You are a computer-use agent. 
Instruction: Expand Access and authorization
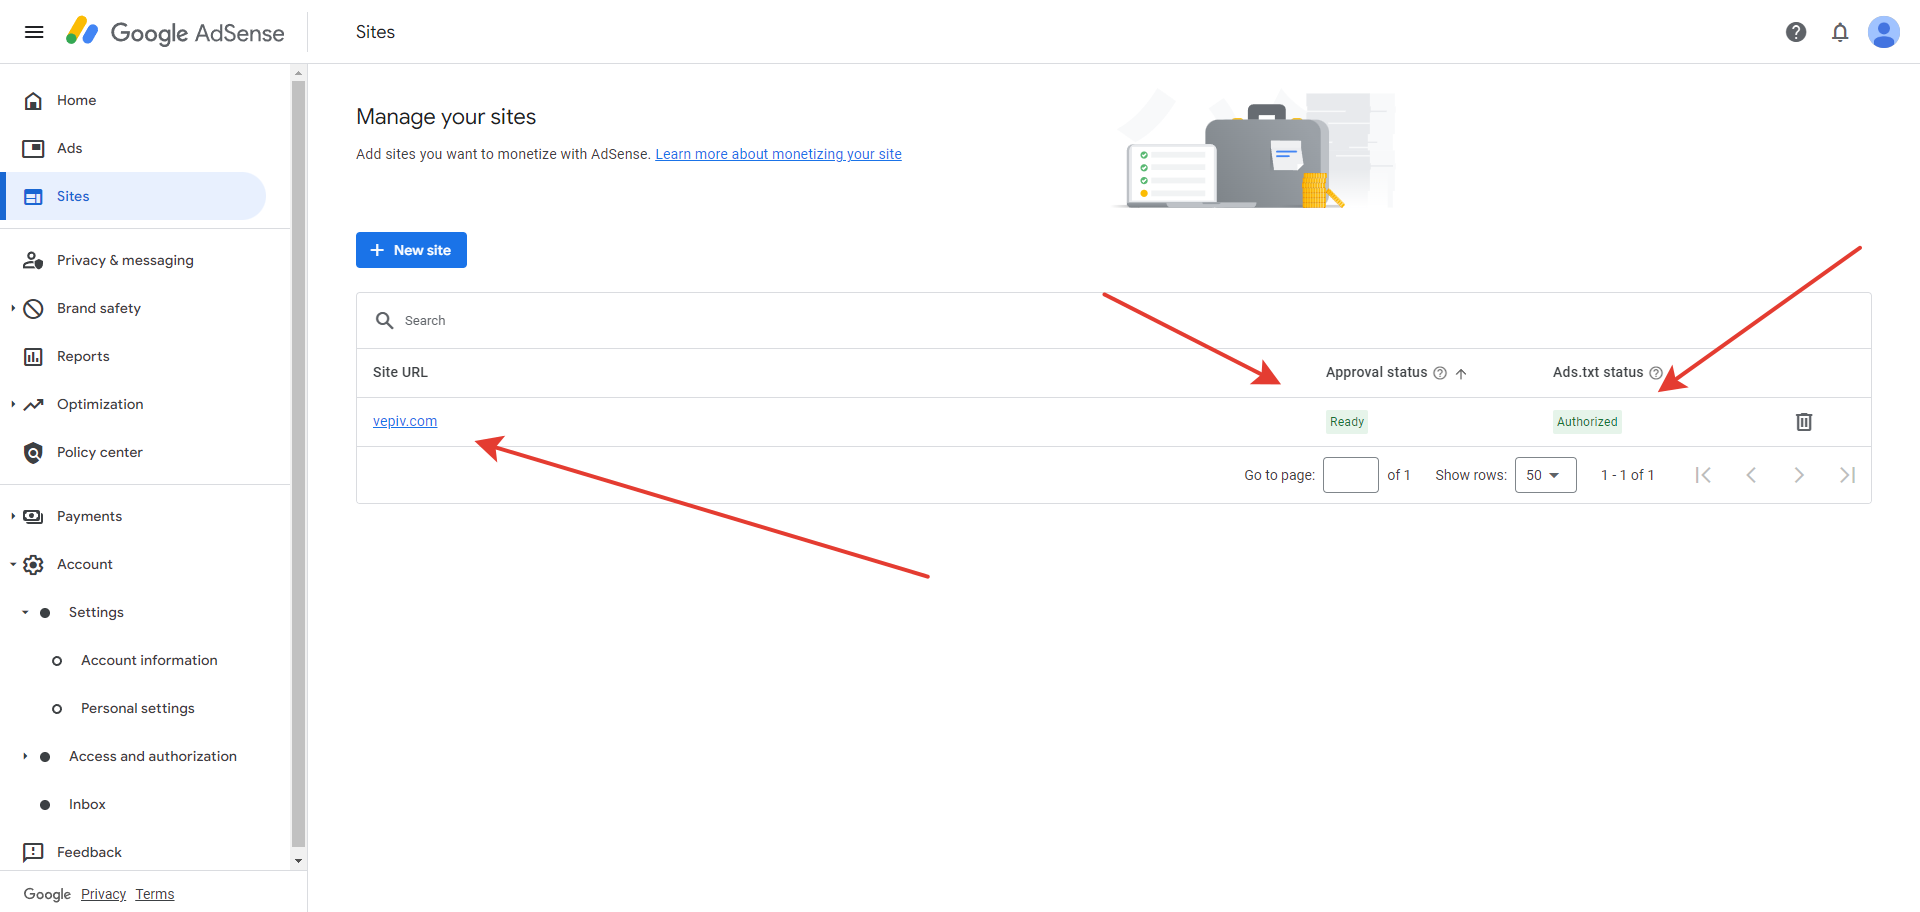pyautogui.click(x=25, y=756)
